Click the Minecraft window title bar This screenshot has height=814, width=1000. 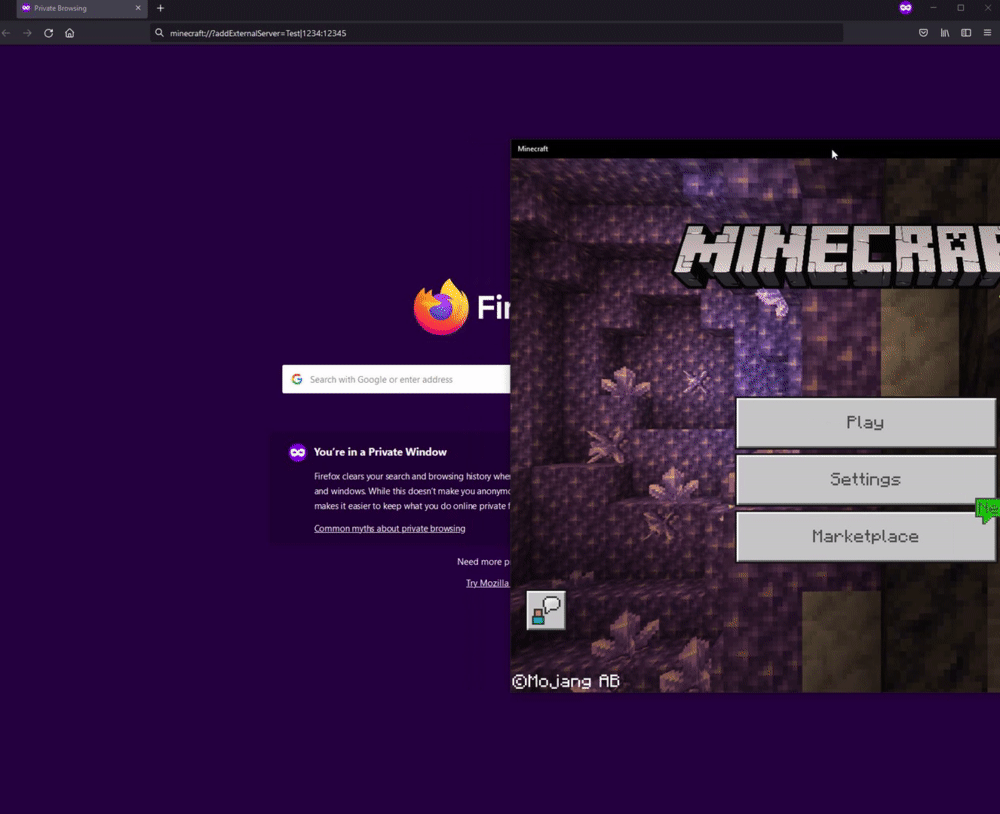tap(755, 149)
